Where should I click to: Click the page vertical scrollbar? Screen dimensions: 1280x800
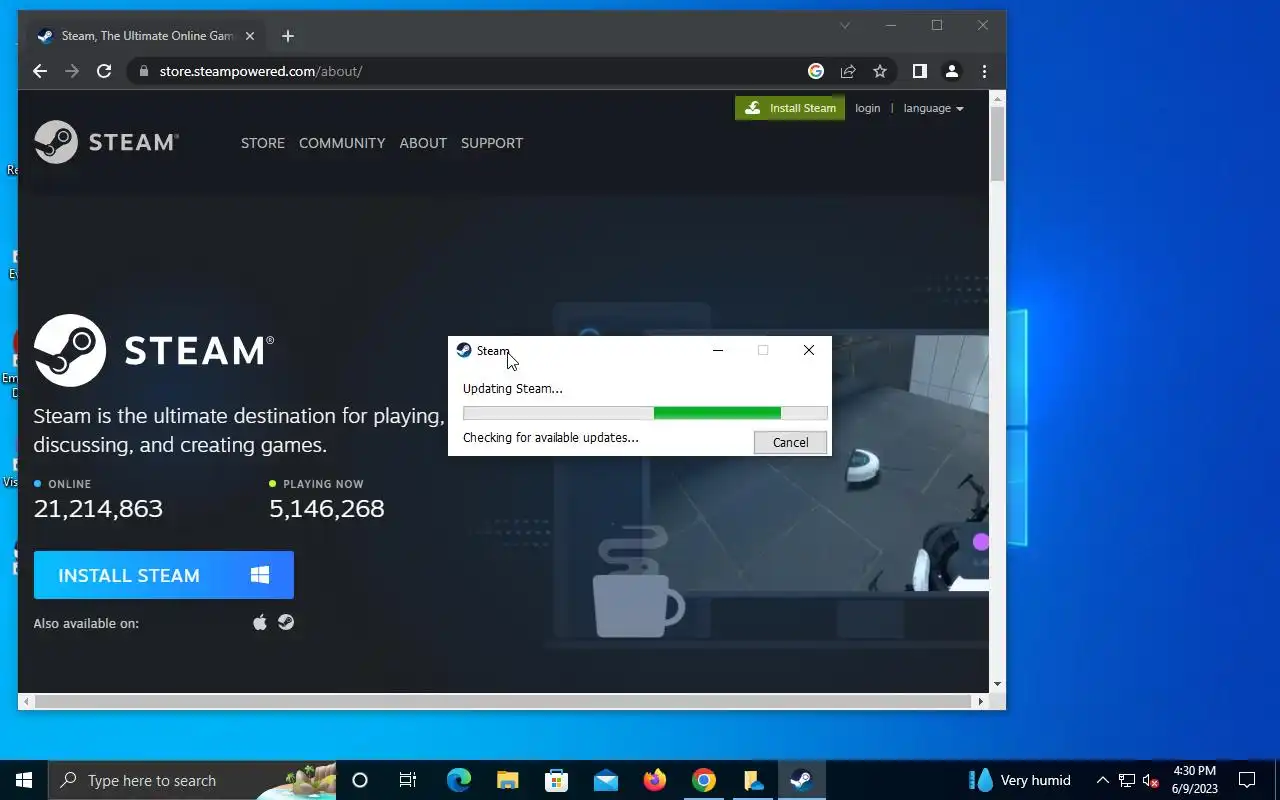(997, 145)
